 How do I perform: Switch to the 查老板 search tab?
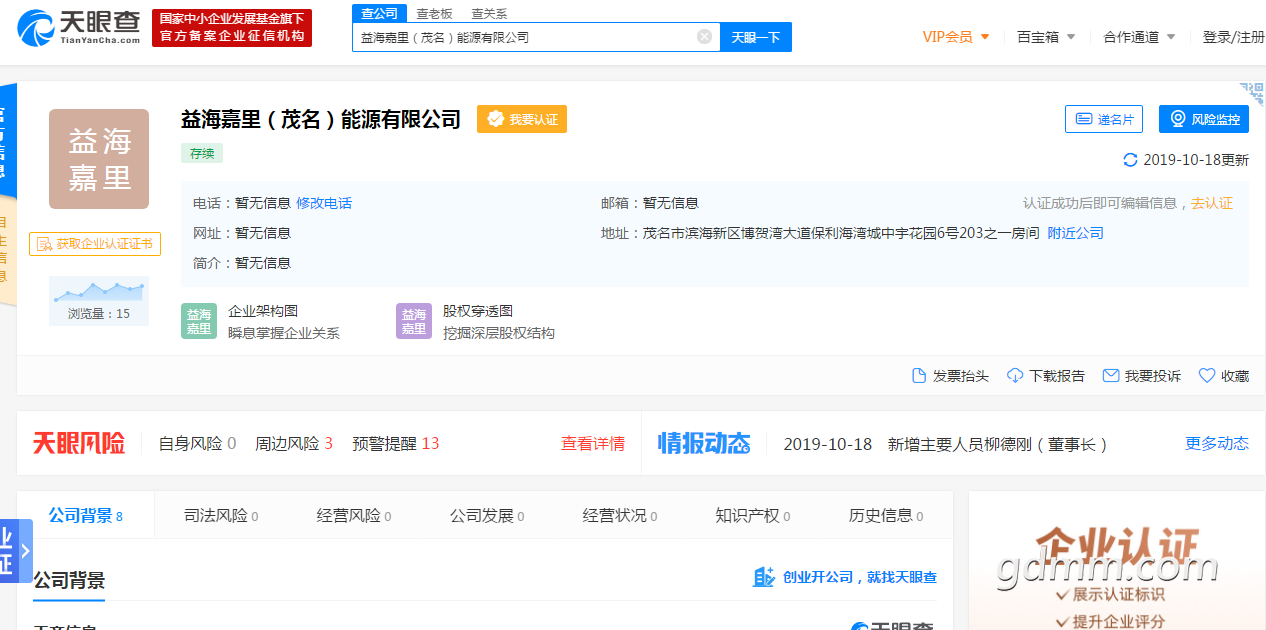tap(434, 13)
